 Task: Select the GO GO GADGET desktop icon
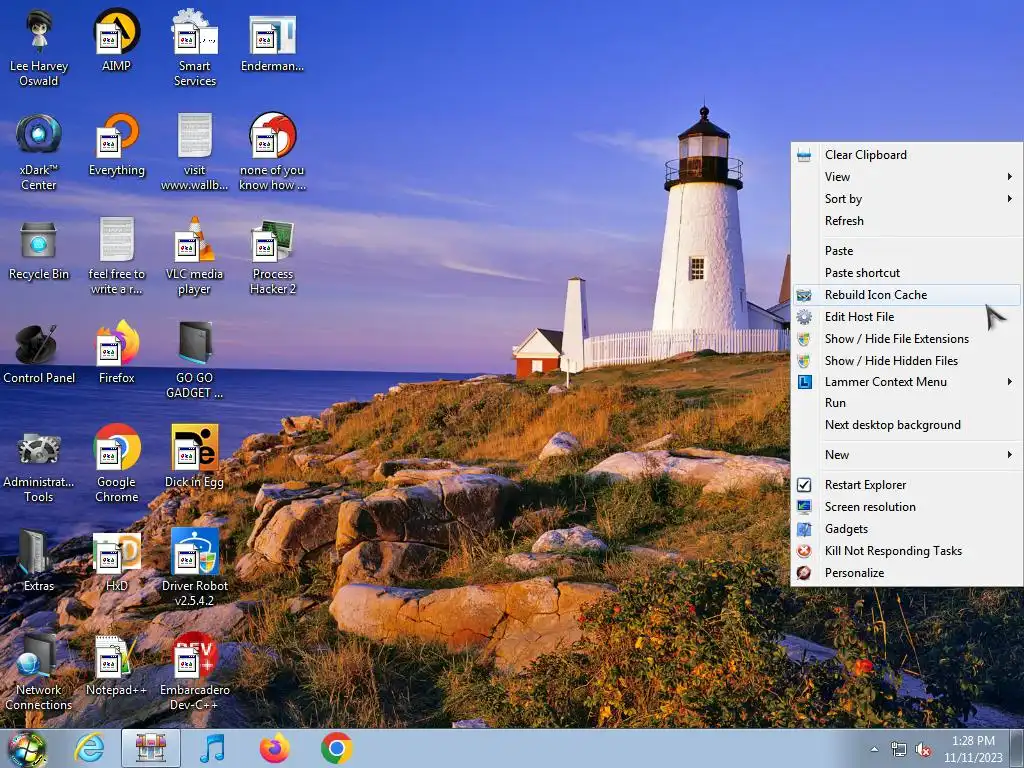pyautogui.click(x=195, y=360)
